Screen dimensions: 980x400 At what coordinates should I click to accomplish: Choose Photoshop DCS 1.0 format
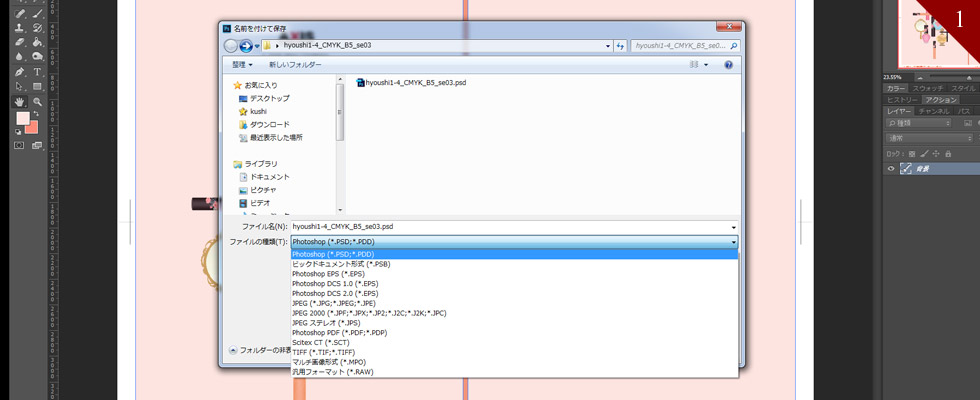[514, 284]
